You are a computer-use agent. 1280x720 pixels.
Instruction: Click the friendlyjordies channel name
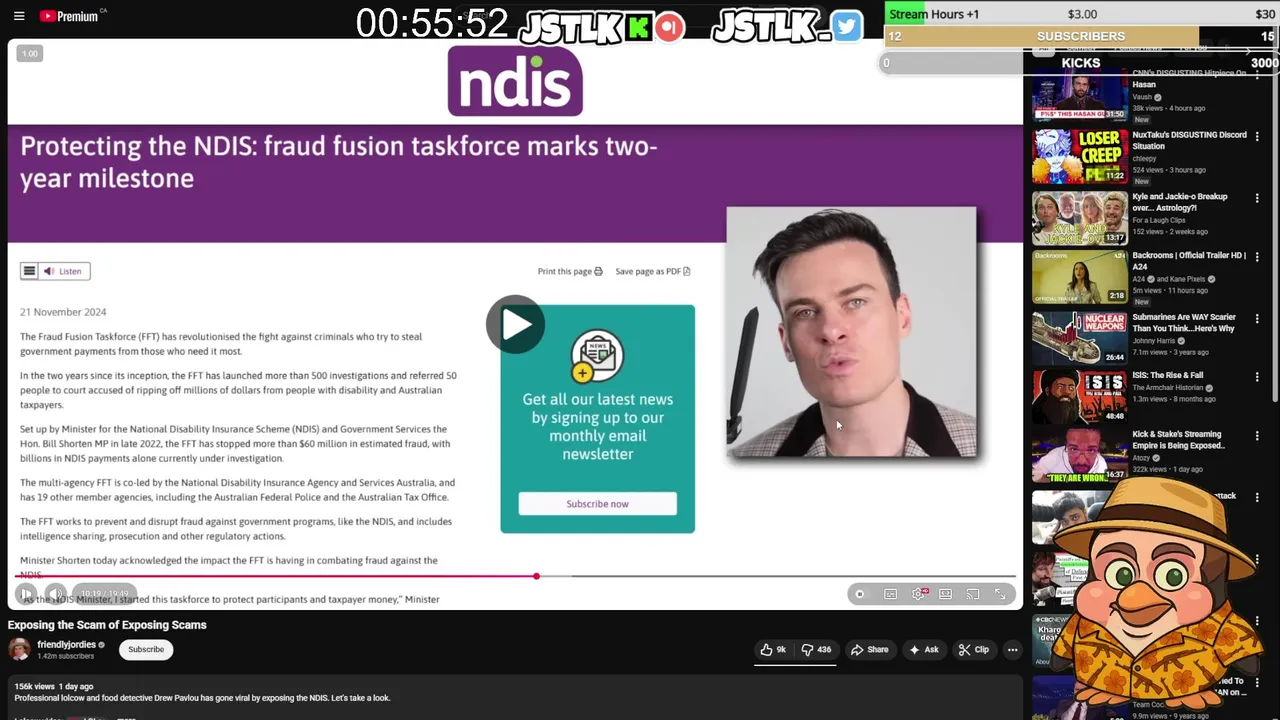pos(66,645)
